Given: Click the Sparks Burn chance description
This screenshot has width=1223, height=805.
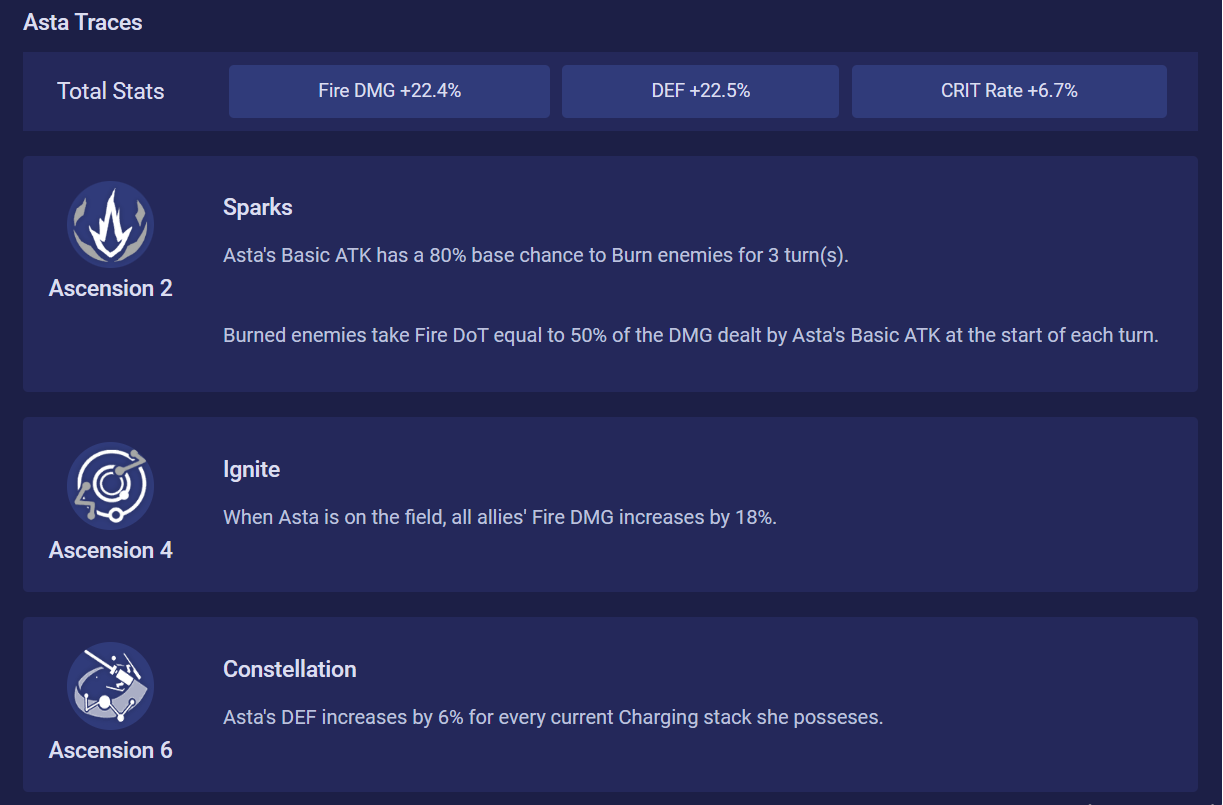Looking at the screenshot, I should pyautogui.click(x=536, y=256).
